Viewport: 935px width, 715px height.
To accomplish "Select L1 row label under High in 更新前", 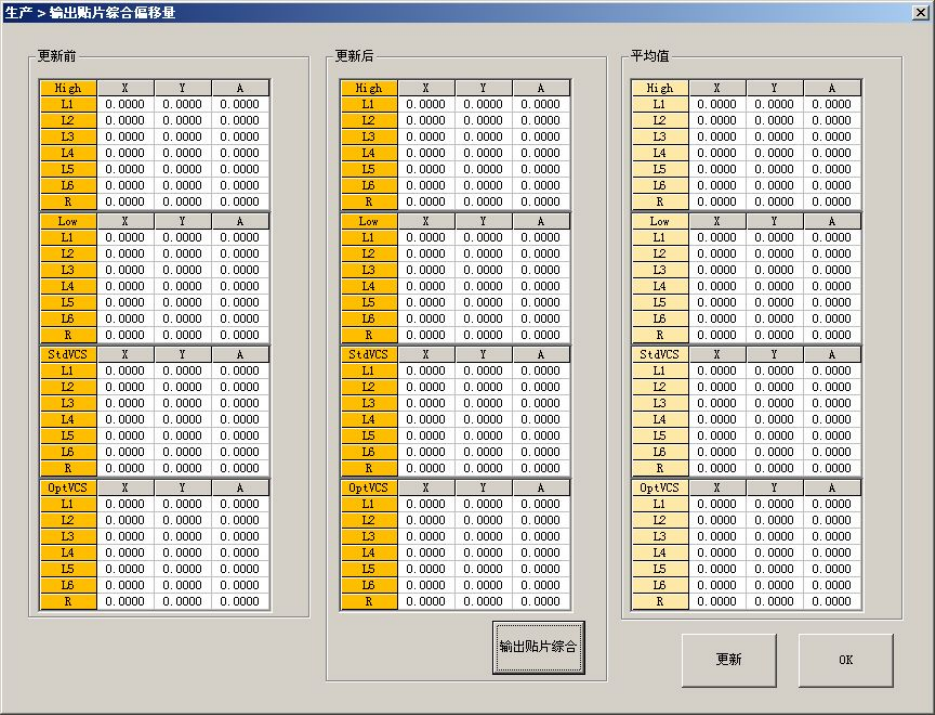I will (68, 104).
